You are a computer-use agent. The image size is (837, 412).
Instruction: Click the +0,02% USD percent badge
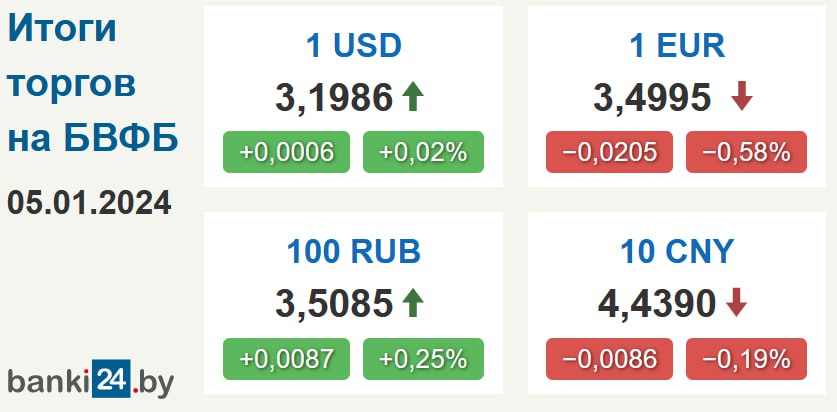[x=422, y=152]
